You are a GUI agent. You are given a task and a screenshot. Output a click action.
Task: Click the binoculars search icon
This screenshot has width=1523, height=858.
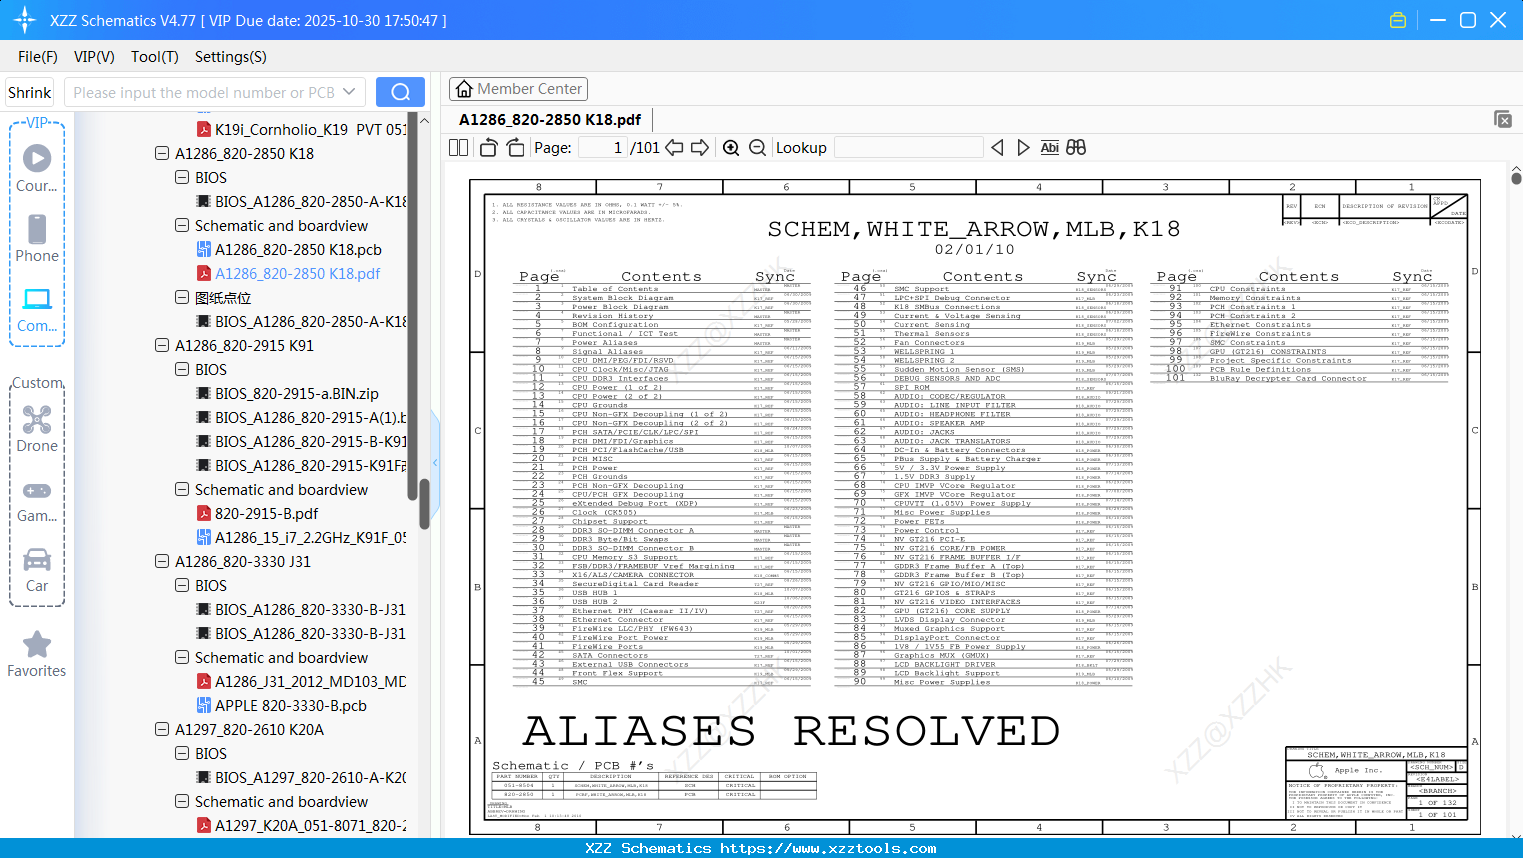1076,148
